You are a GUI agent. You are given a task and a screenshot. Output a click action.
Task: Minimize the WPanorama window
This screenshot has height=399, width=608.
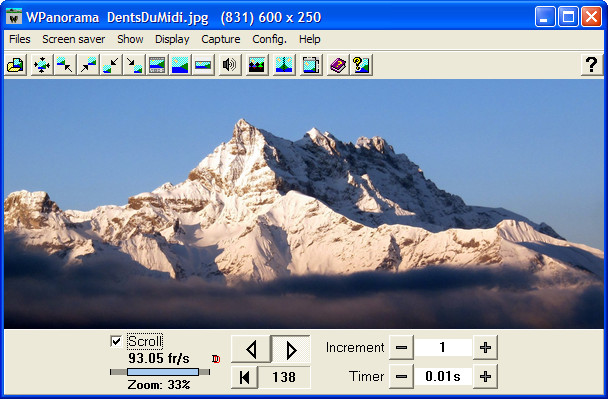tap(545, 17)
